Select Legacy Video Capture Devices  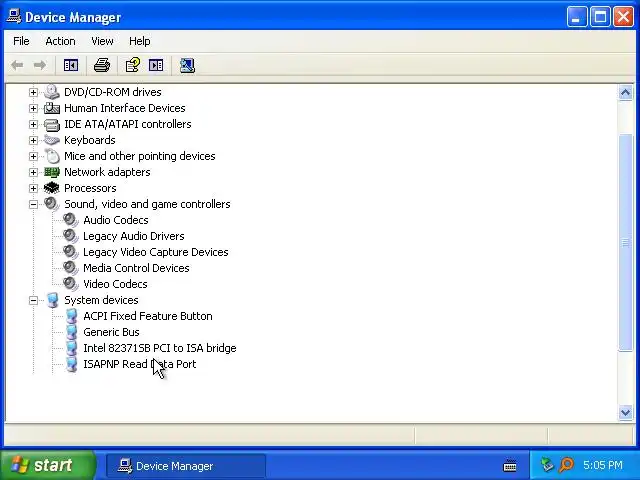point(156,252)
